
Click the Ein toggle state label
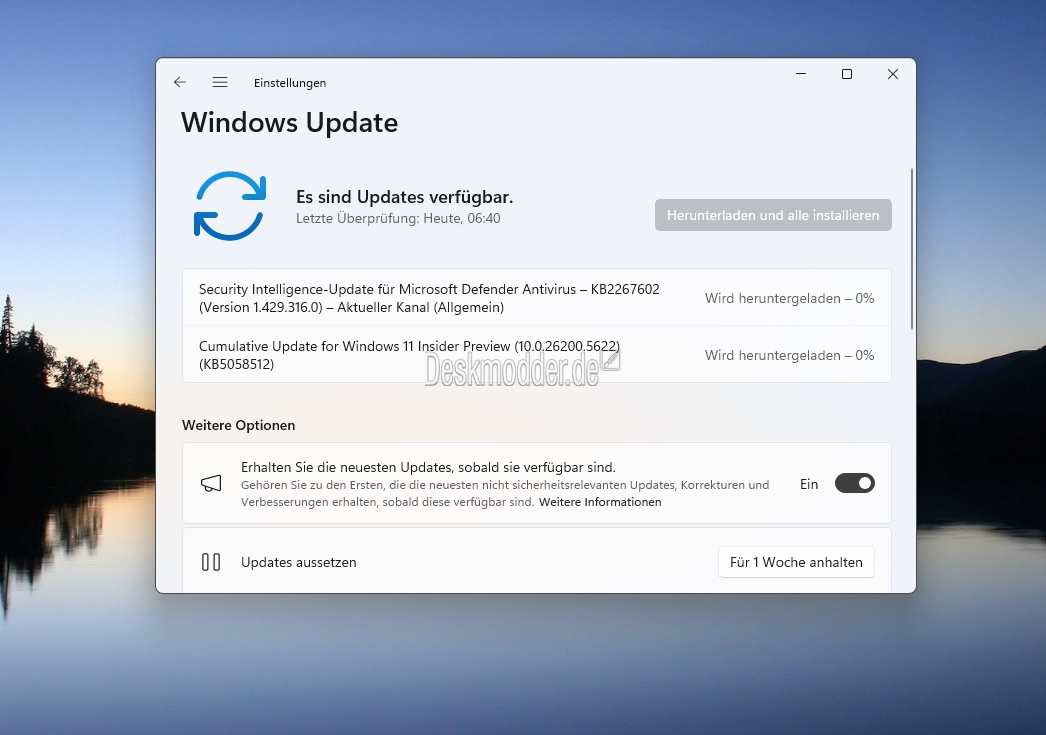[x=809, y=484]
